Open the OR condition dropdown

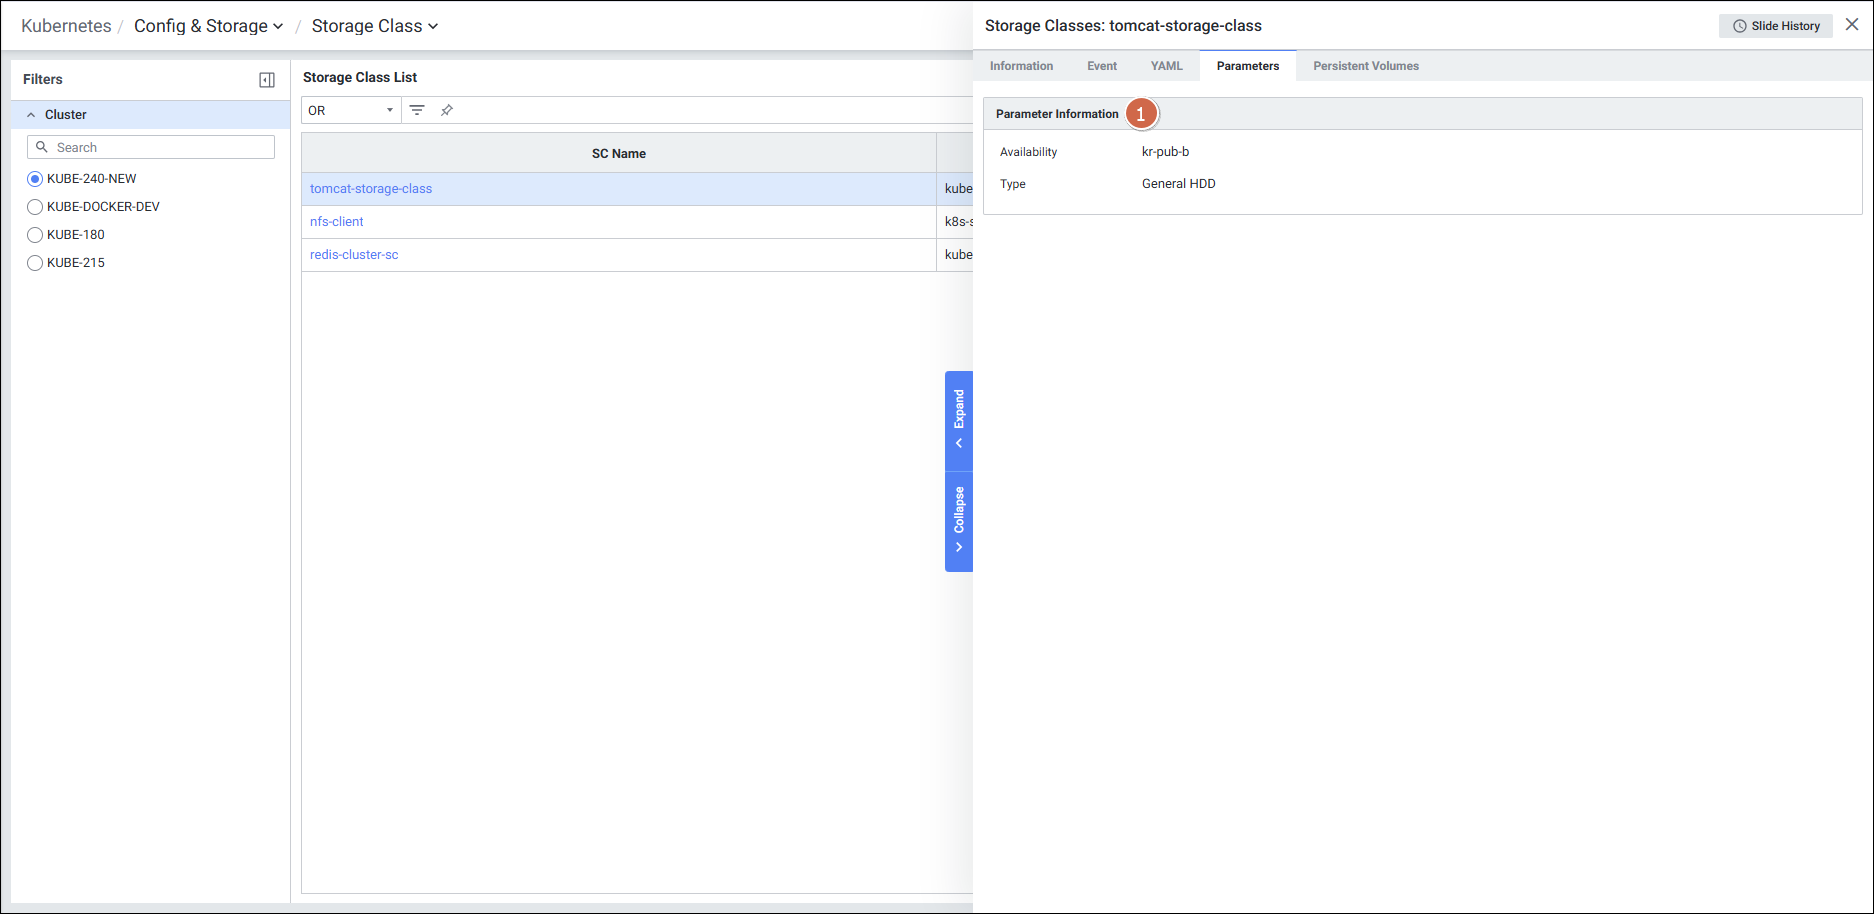[x=351, y=110]
